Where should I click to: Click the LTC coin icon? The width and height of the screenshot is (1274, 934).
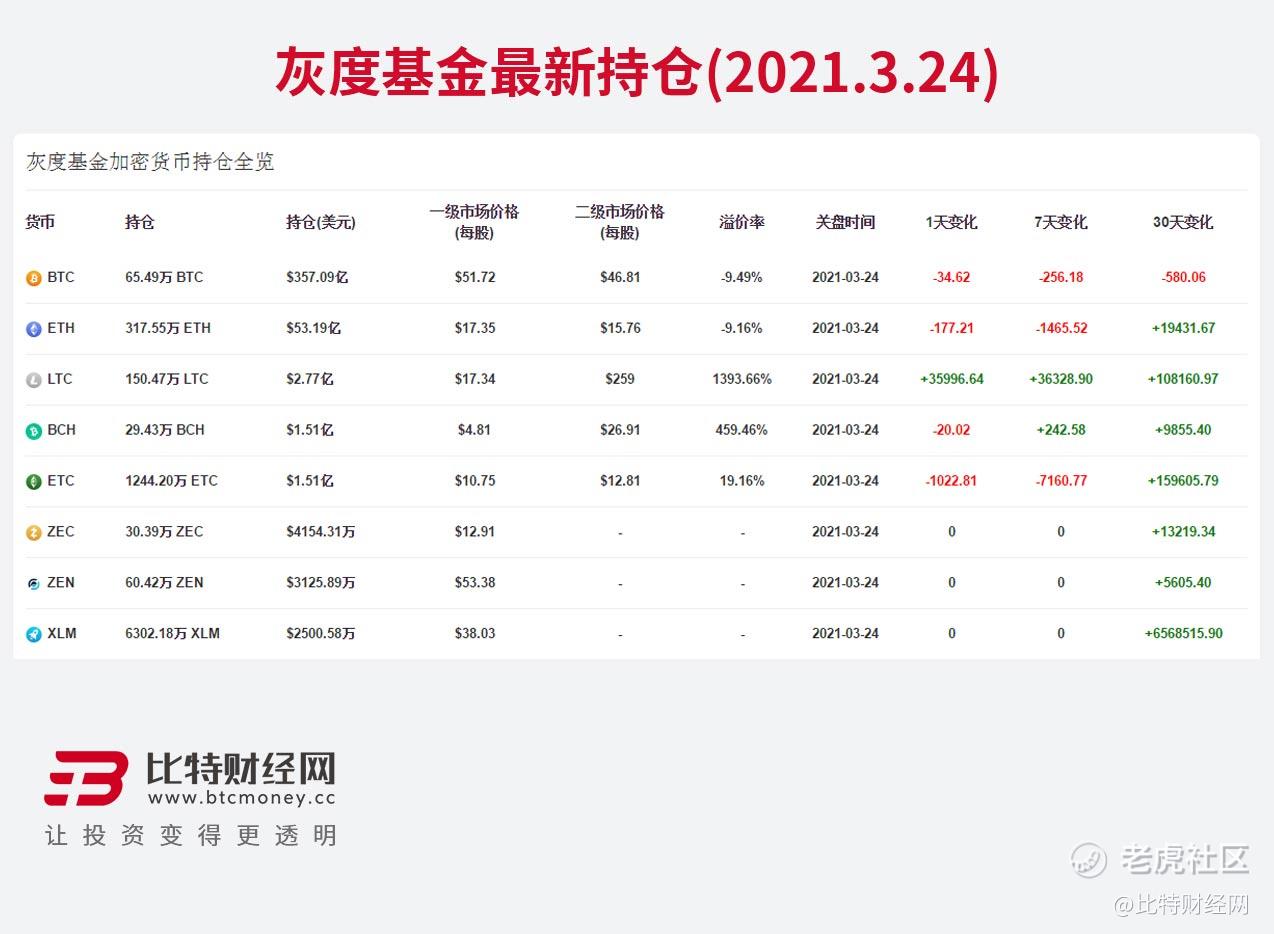click(x=34, y=380)
